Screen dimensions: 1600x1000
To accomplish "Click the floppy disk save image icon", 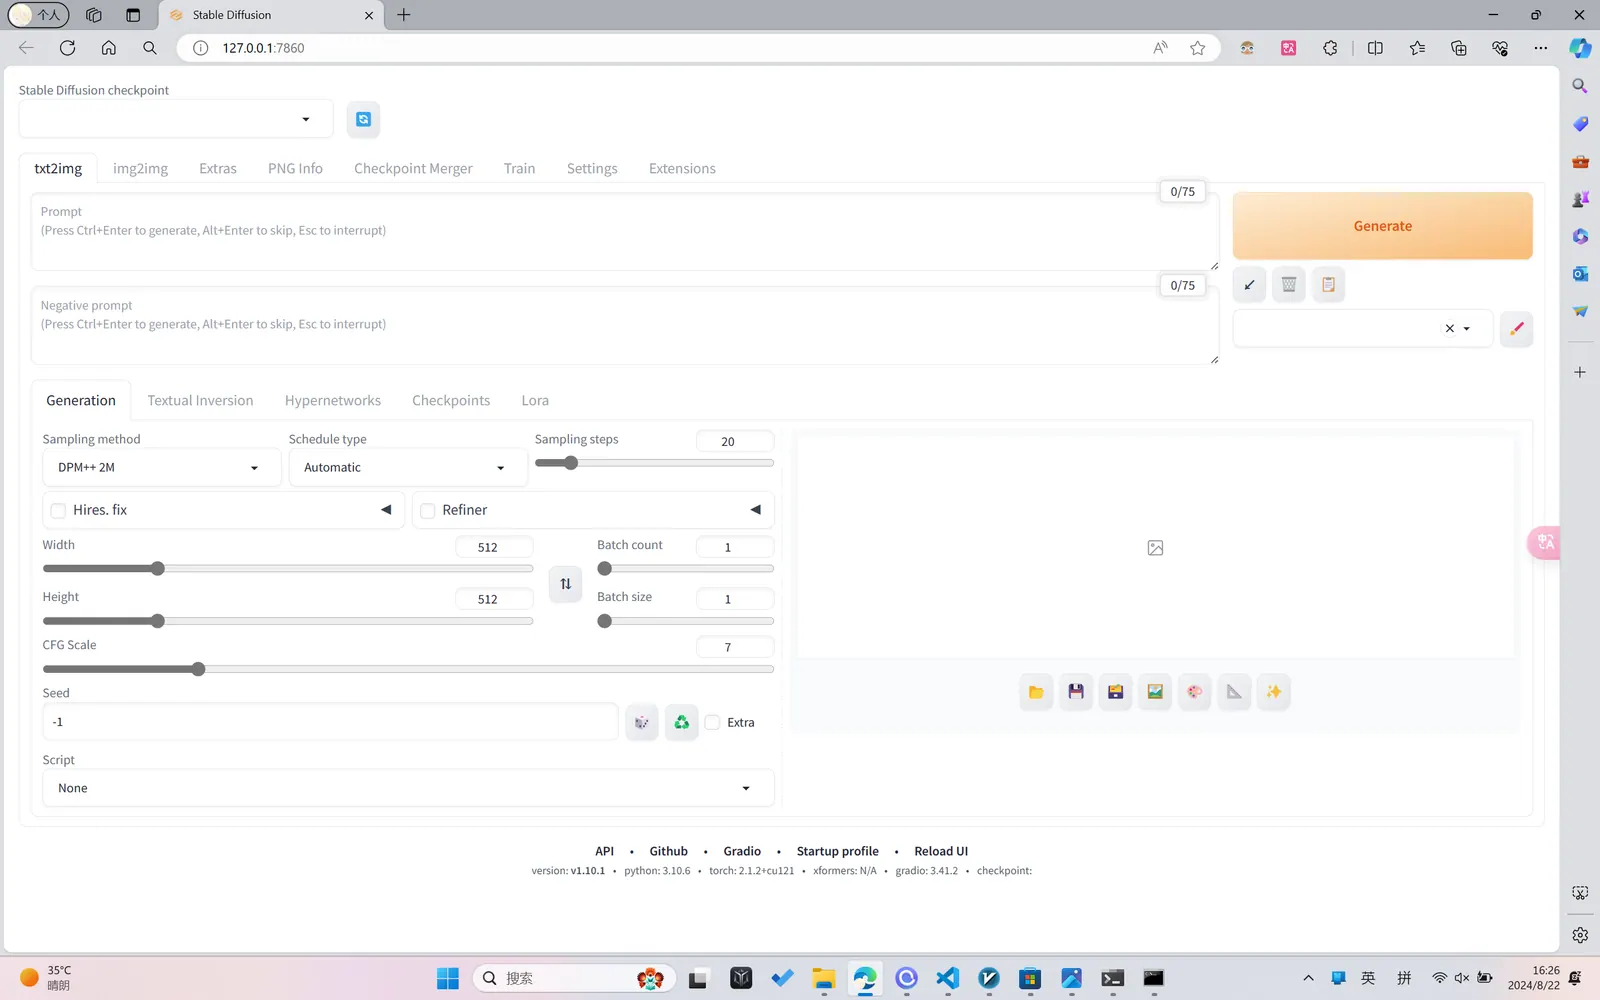I will (1076, 692).
